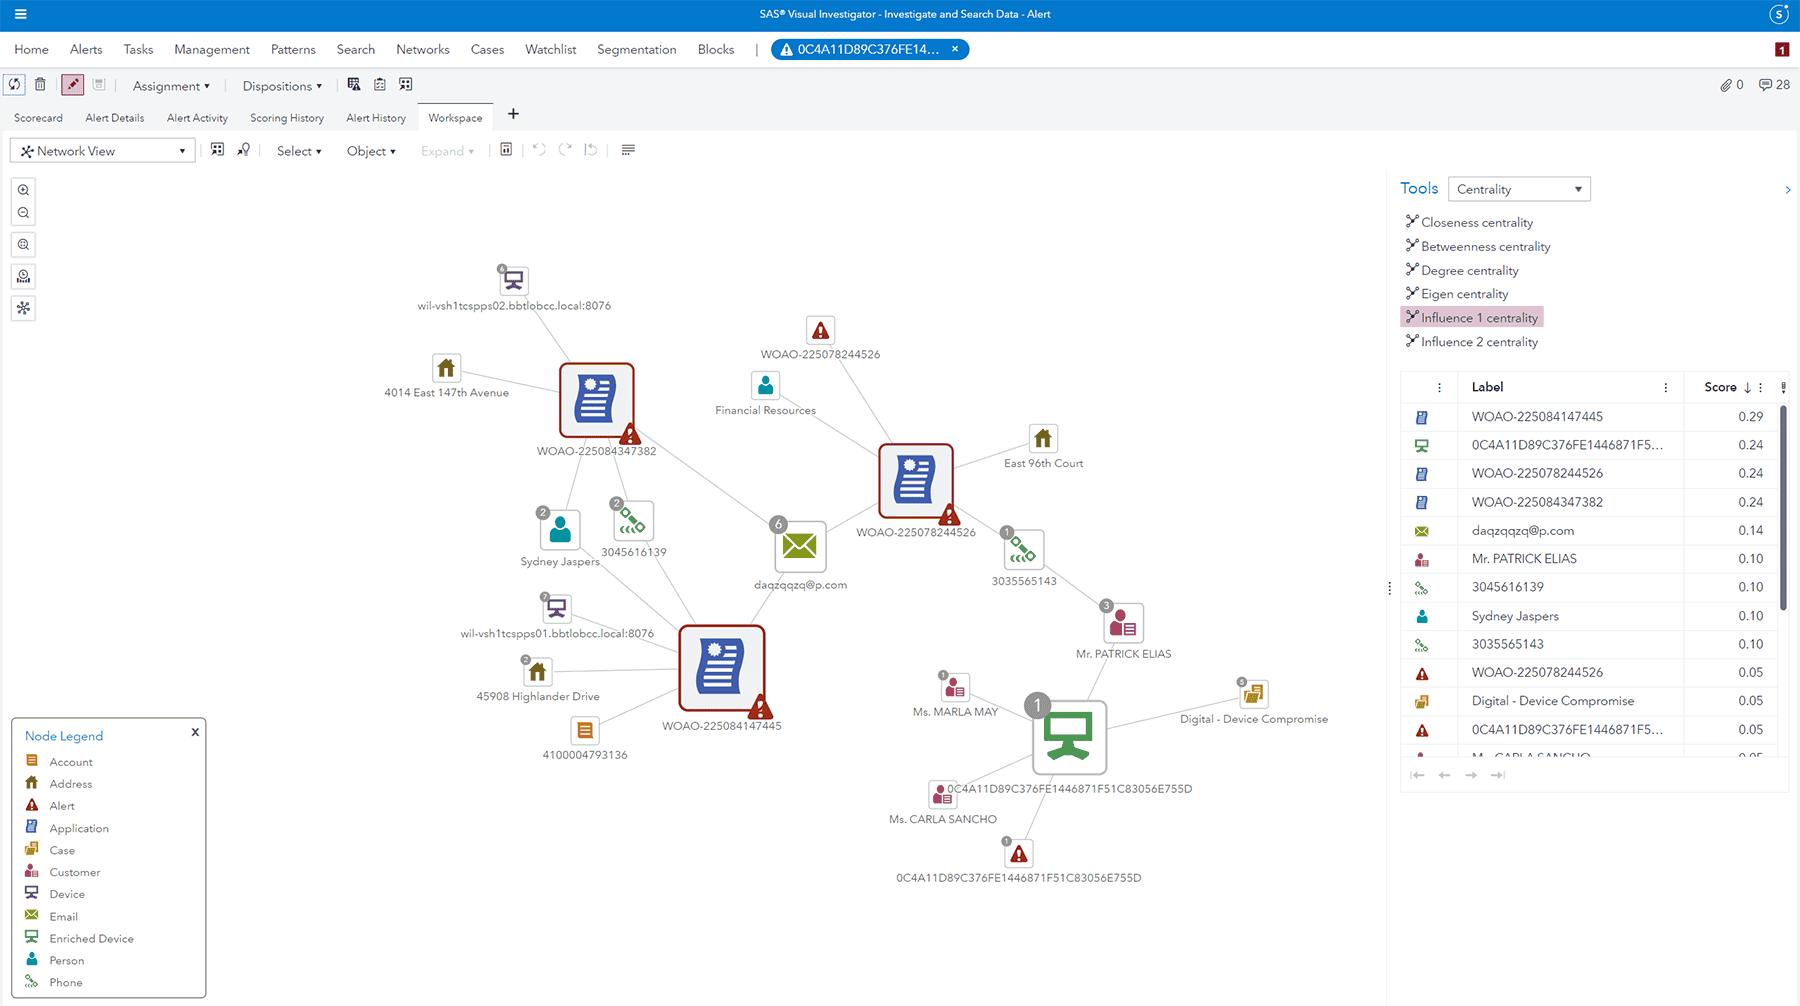Close the 0C4A11D89C376FE14 alert tab
The image size is (1800, 1006).
955,49
